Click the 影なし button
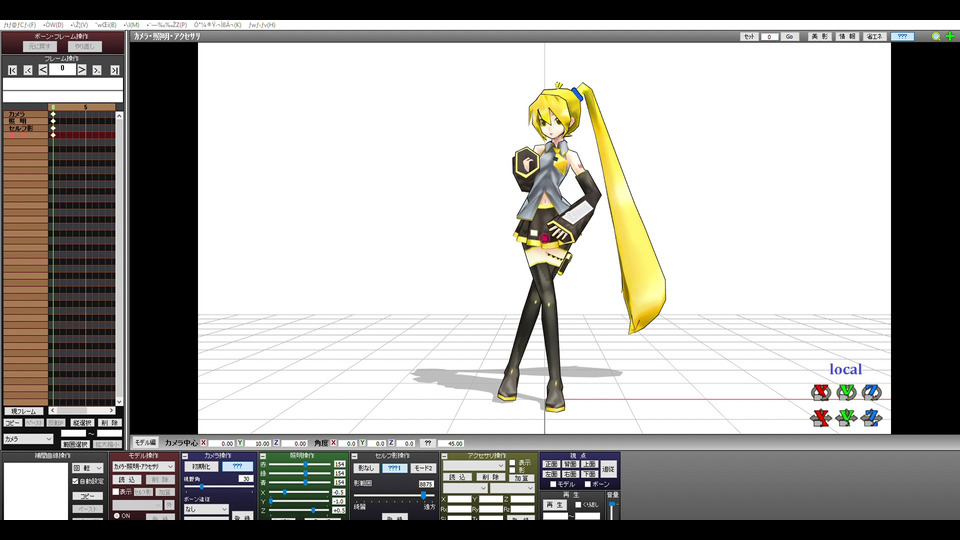Screen dimensions: 960x540 pos(366,468)
